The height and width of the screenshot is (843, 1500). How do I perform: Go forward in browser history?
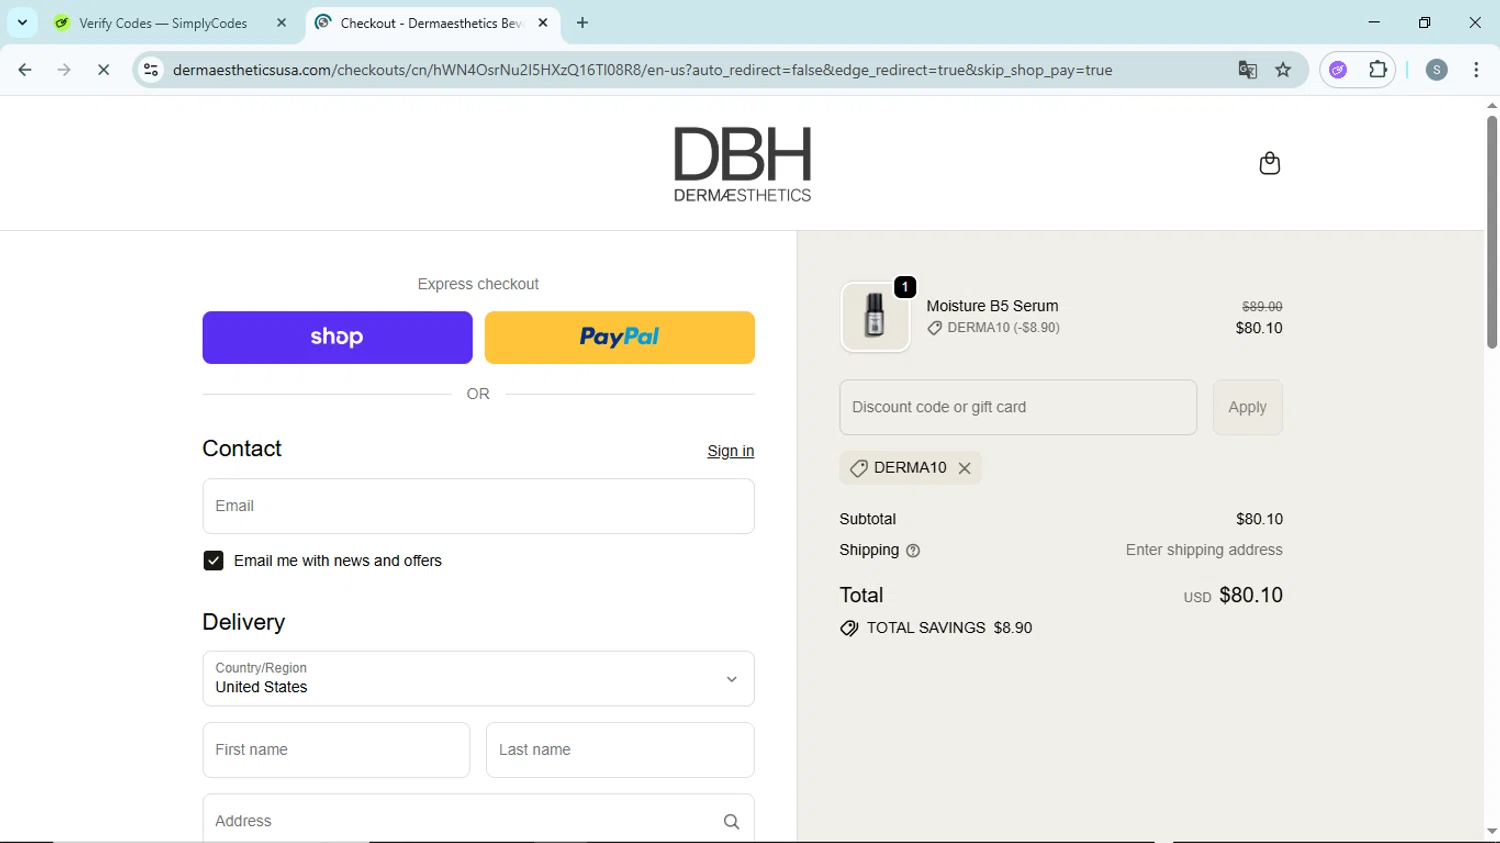(64, 70)
